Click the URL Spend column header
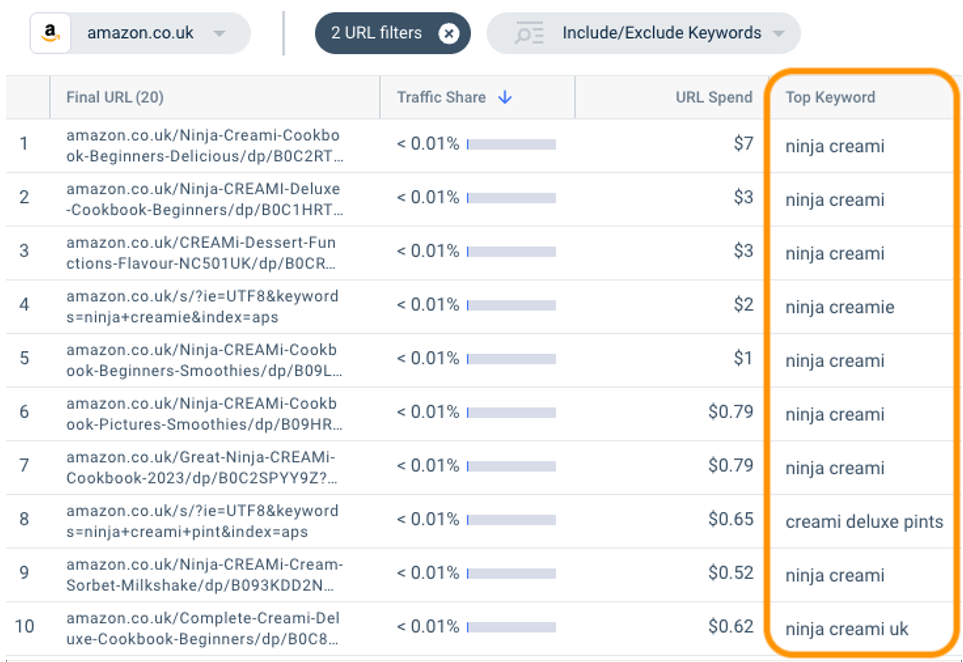This screenshot has height=662, width=963. [713, 97]
